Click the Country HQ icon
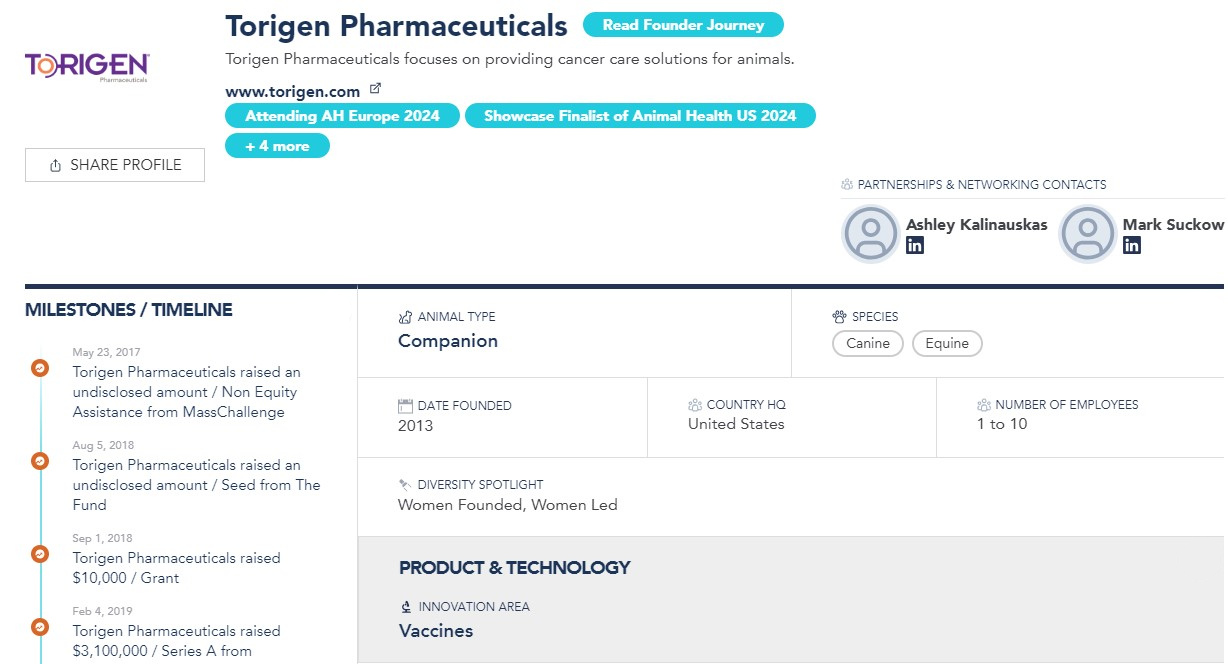This screenshot has height=664, width=1228. 695,405
